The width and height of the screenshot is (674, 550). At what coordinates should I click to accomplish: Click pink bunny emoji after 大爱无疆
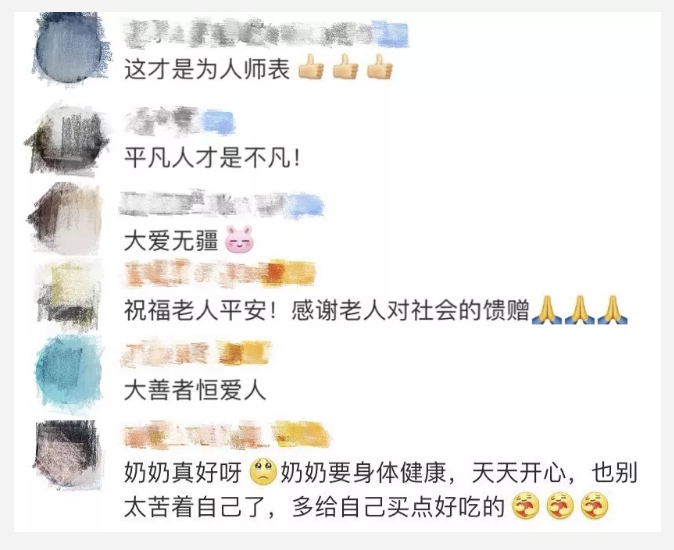coord(239,238)
